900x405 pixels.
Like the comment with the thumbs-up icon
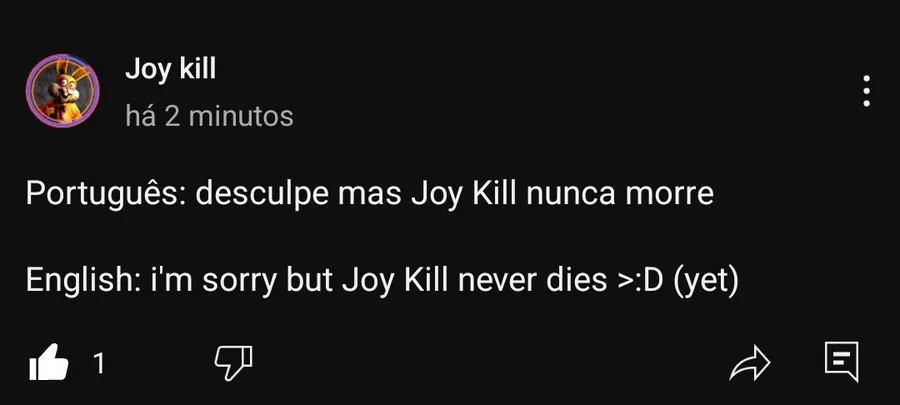pos(49,362)
